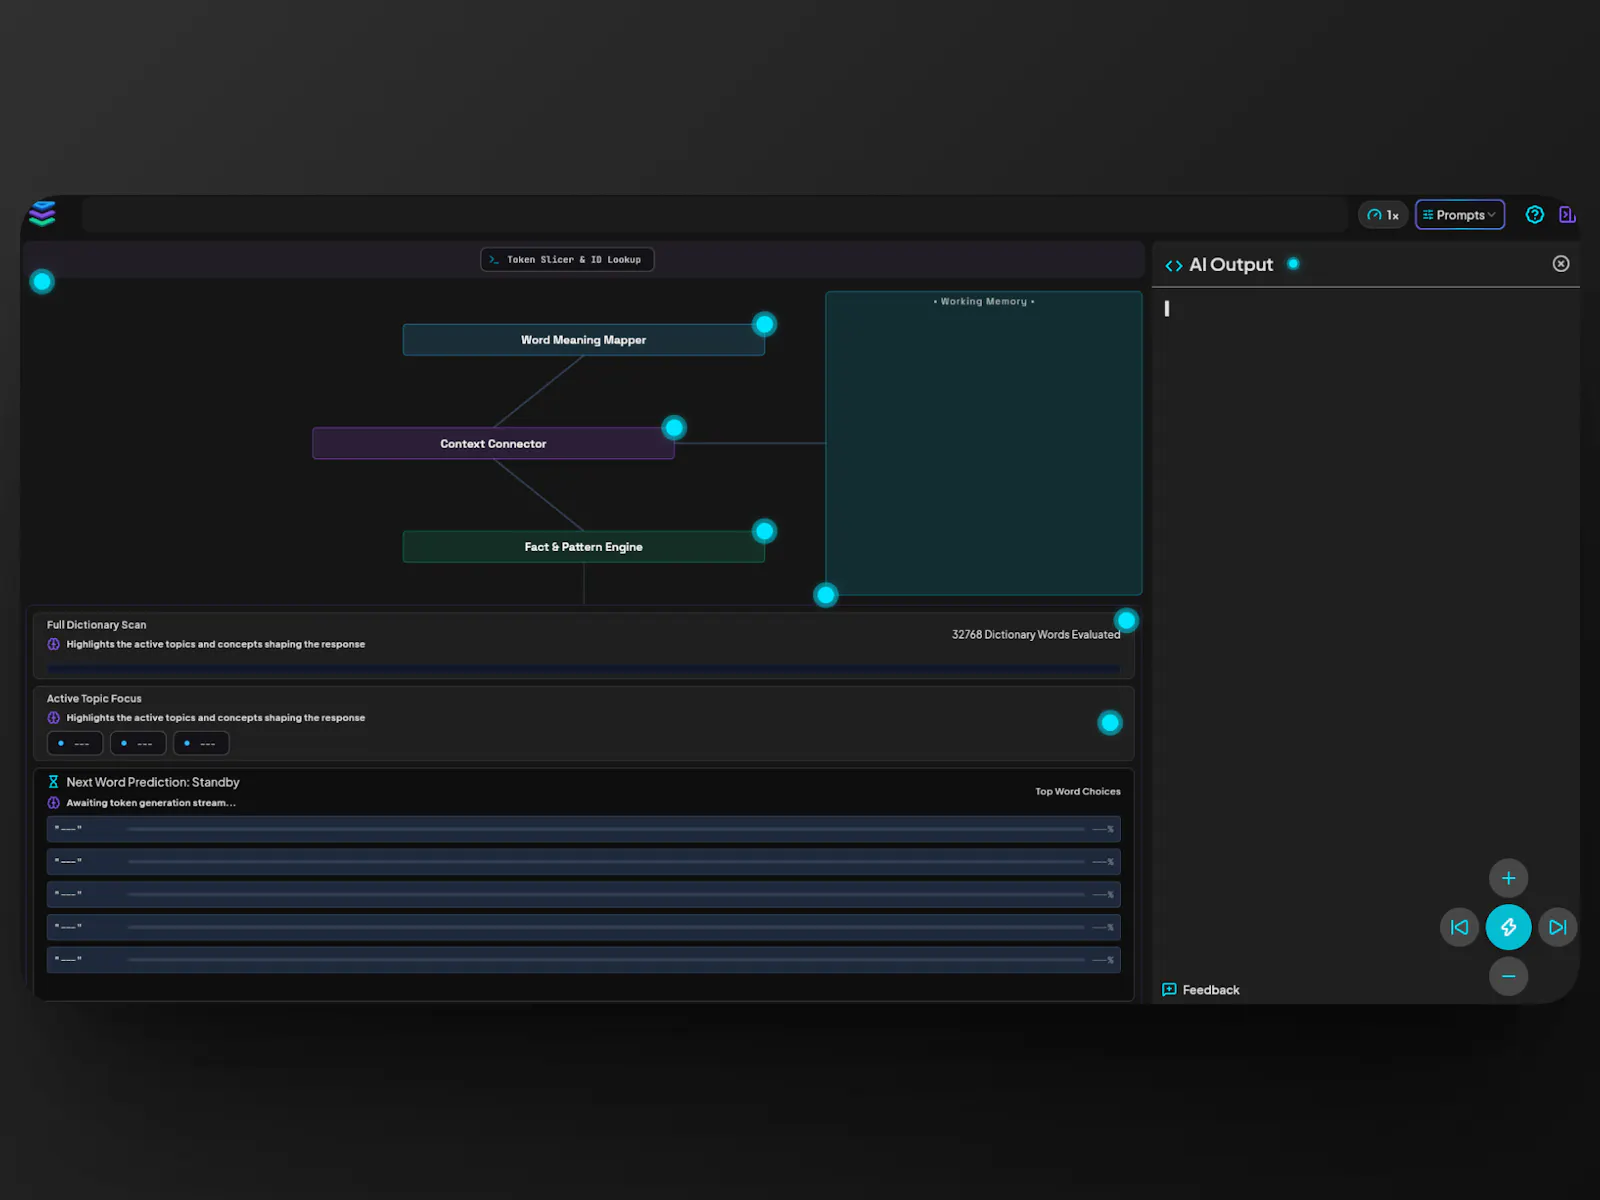This screenshot has width=1600, height=1200.
Task: Click the Full Dictionary Scan progress bar
Action: [583, 667]
